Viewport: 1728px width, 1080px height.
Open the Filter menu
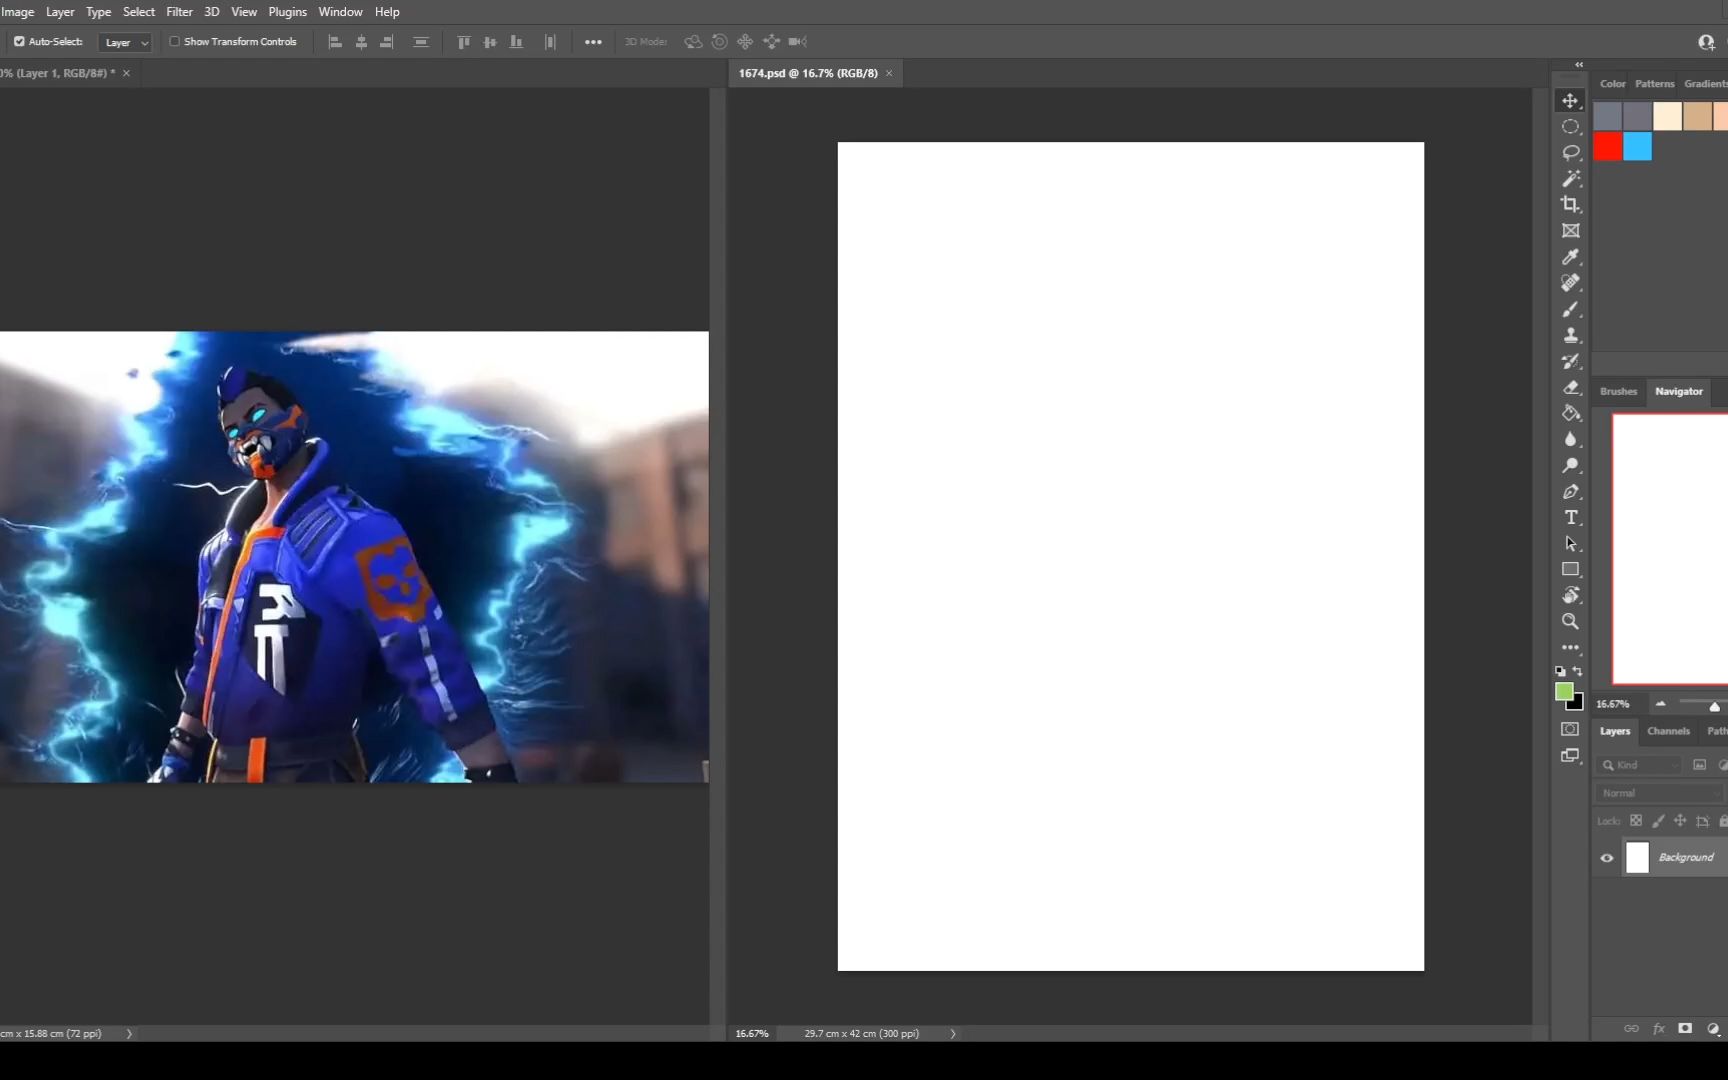[x=179, y=12]
